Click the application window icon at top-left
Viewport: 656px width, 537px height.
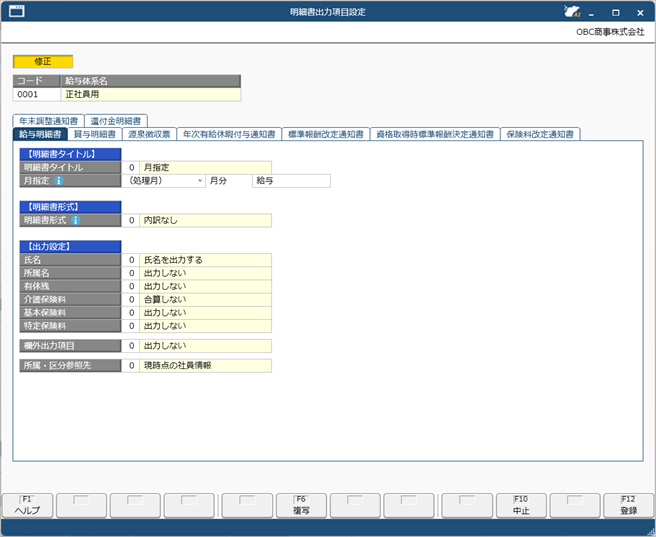click(17, 11)
